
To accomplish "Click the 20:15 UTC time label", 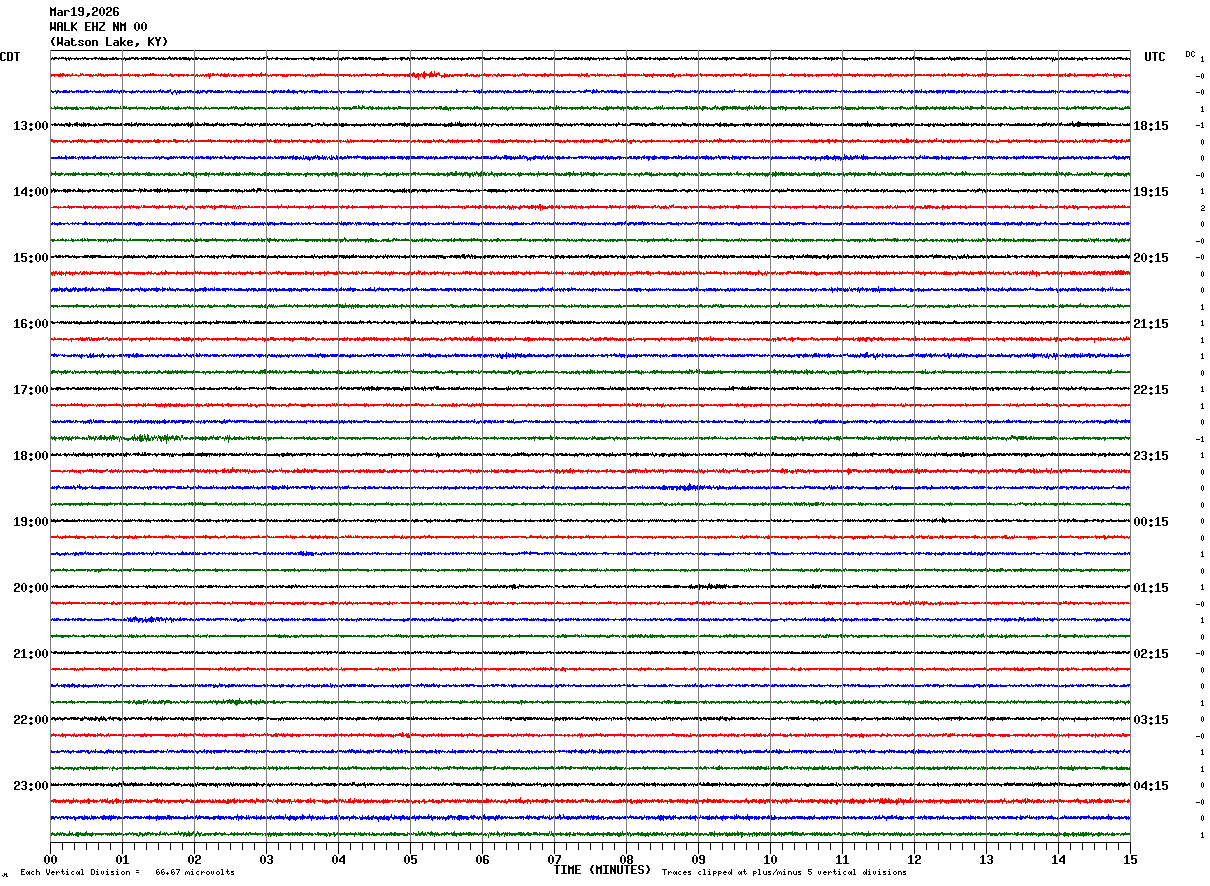I will click(1150, 258).
